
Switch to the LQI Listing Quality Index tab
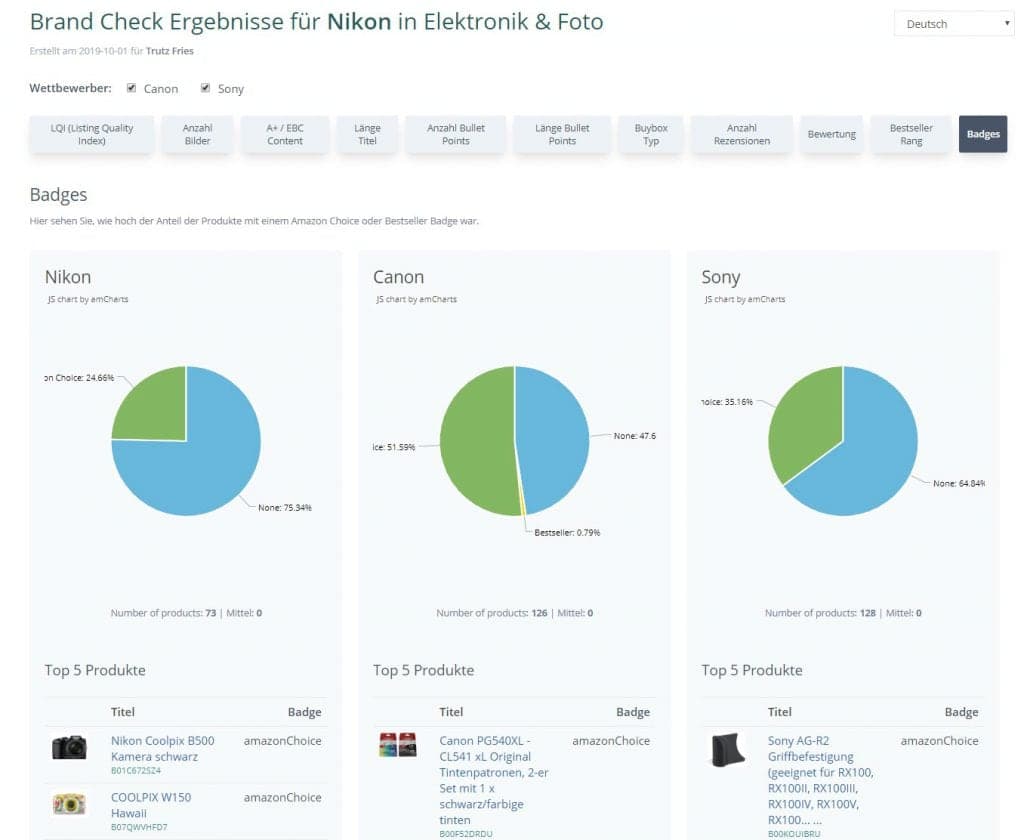(92, 135)
